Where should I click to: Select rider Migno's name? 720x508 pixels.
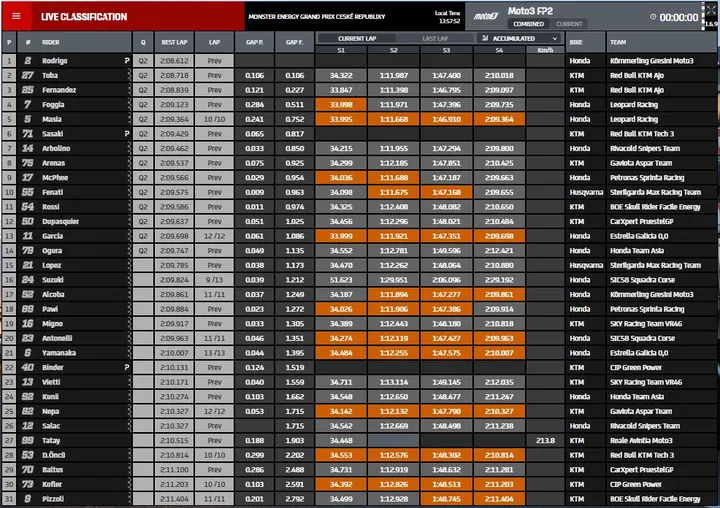[52, 324]
